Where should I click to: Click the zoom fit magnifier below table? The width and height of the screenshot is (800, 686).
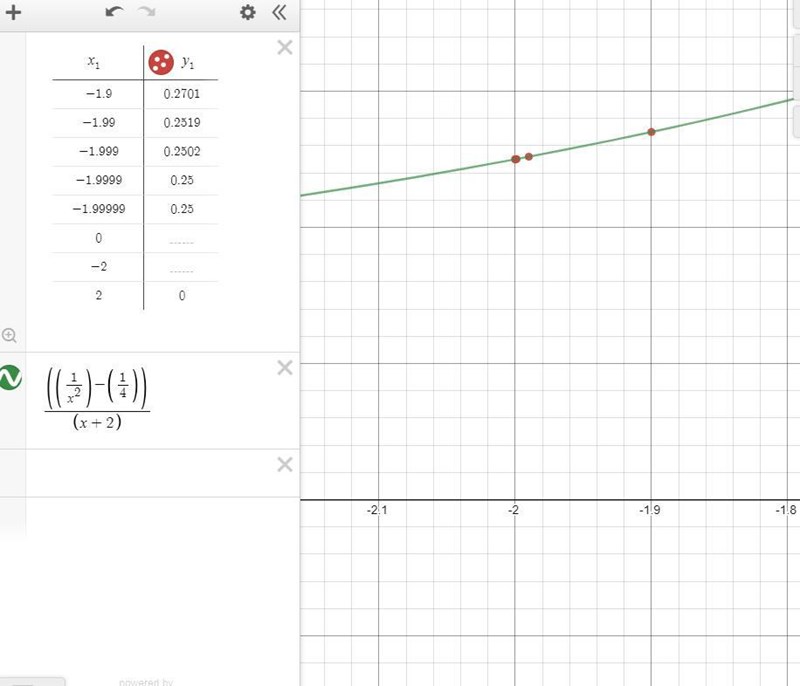click(x=10, y=335)
